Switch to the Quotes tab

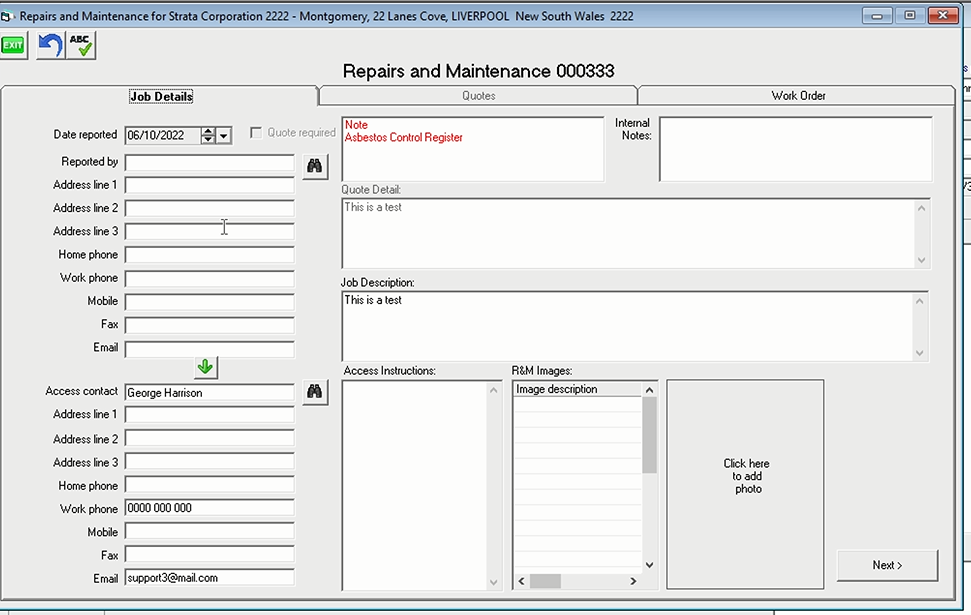(x=478, y=96)
